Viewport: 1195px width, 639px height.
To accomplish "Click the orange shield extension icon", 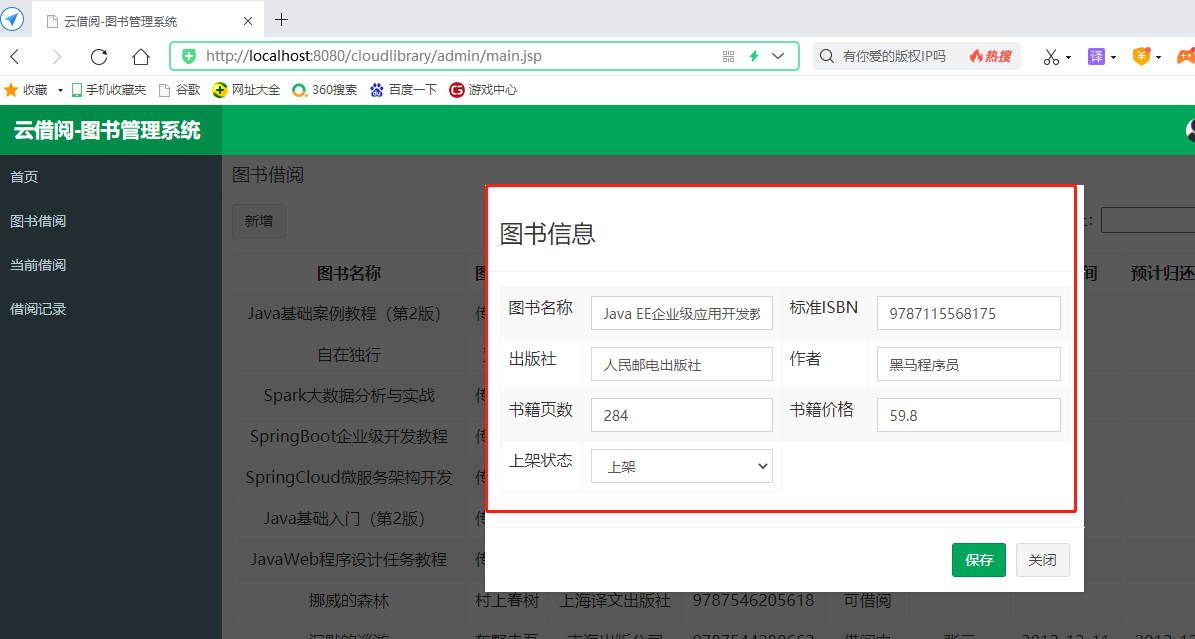I will coord(1141,56).
